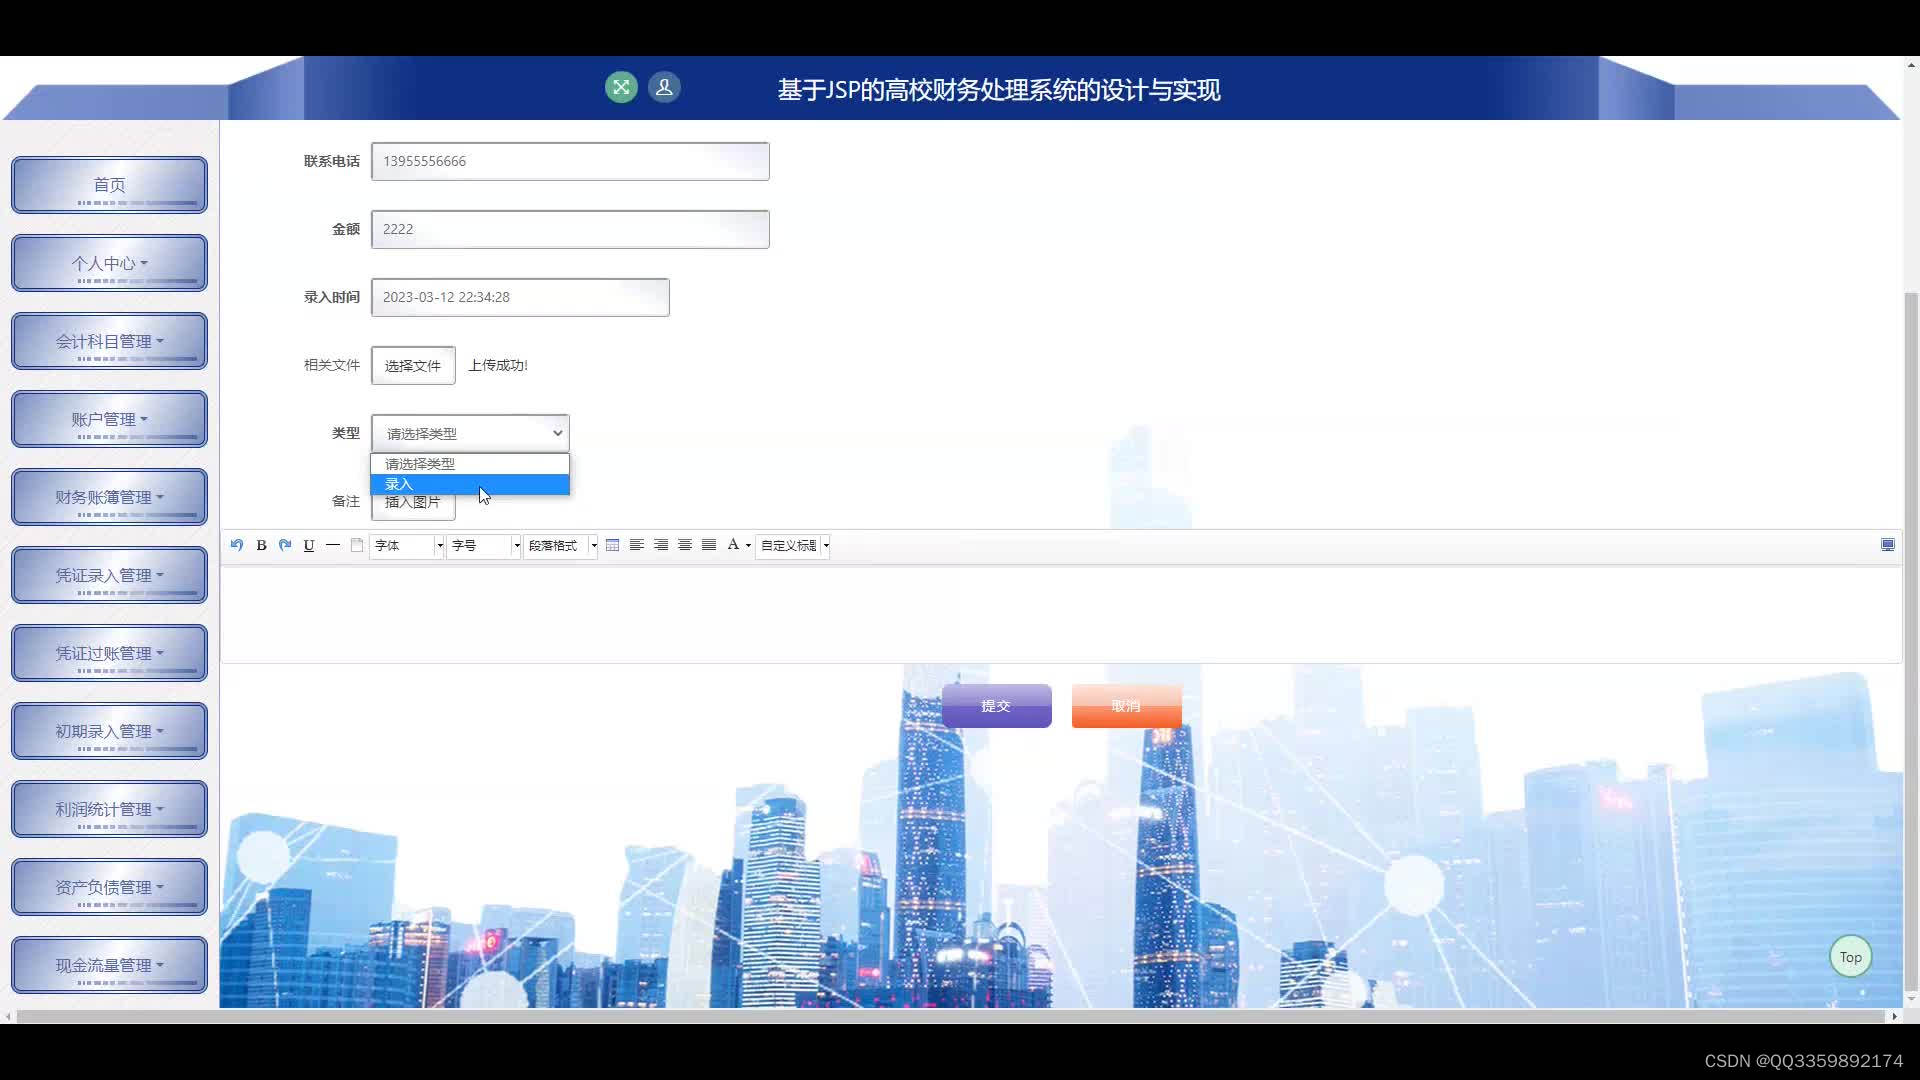1920x1080 pixels.
Task: Expand the 凭证过账管理 sidebar menu
Action: coord(109,653)
